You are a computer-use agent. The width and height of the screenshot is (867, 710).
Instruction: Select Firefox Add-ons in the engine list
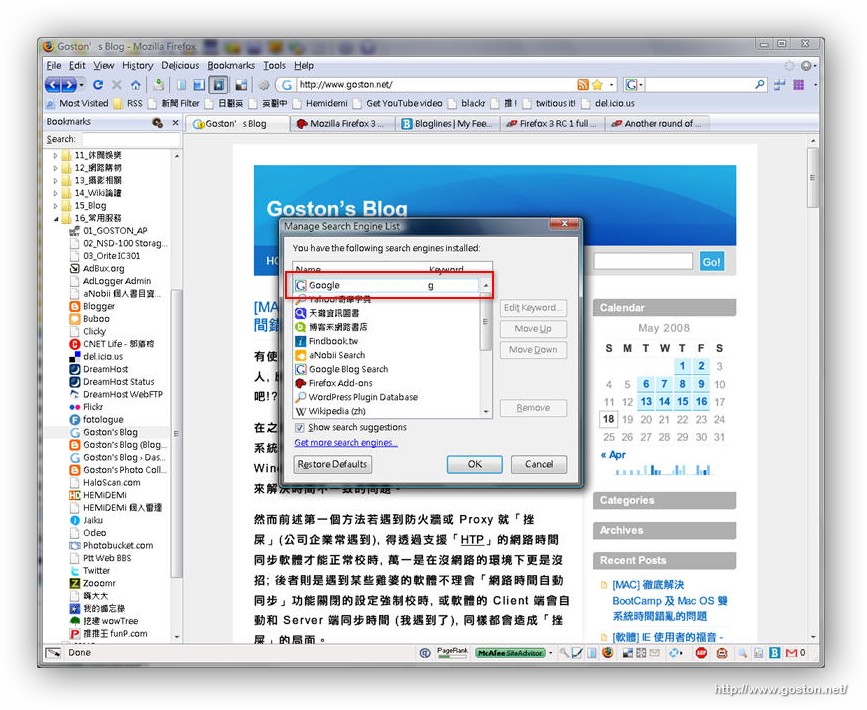(387, 383)
